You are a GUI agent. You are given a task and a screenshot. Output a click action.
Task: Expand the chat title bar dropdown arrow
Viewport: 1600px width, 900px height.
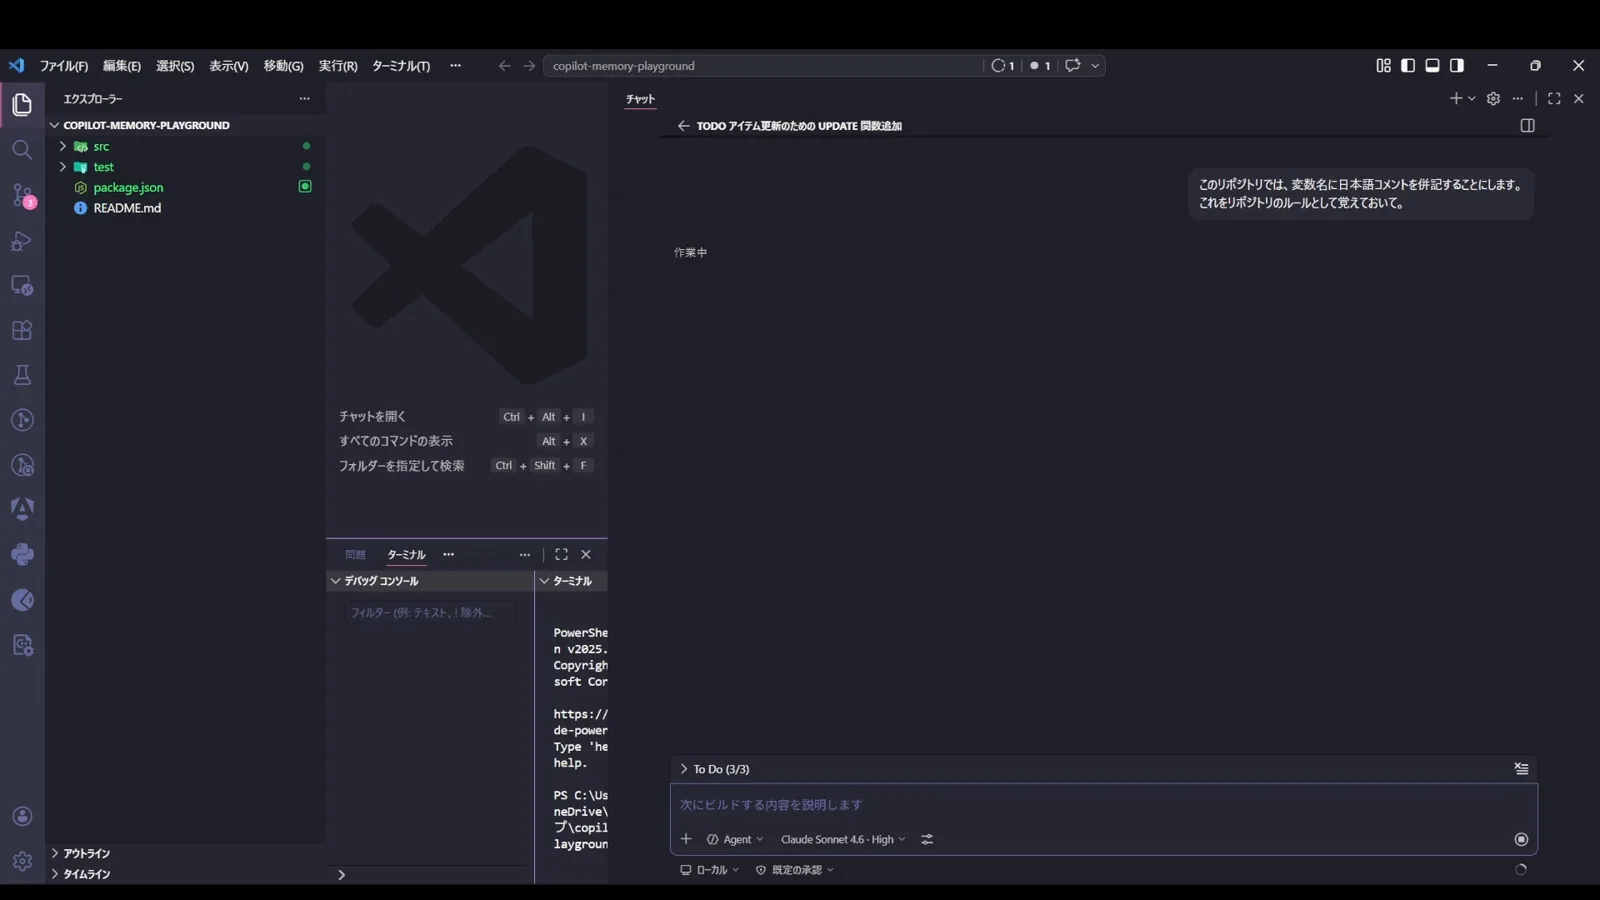tap(1095, 65)
